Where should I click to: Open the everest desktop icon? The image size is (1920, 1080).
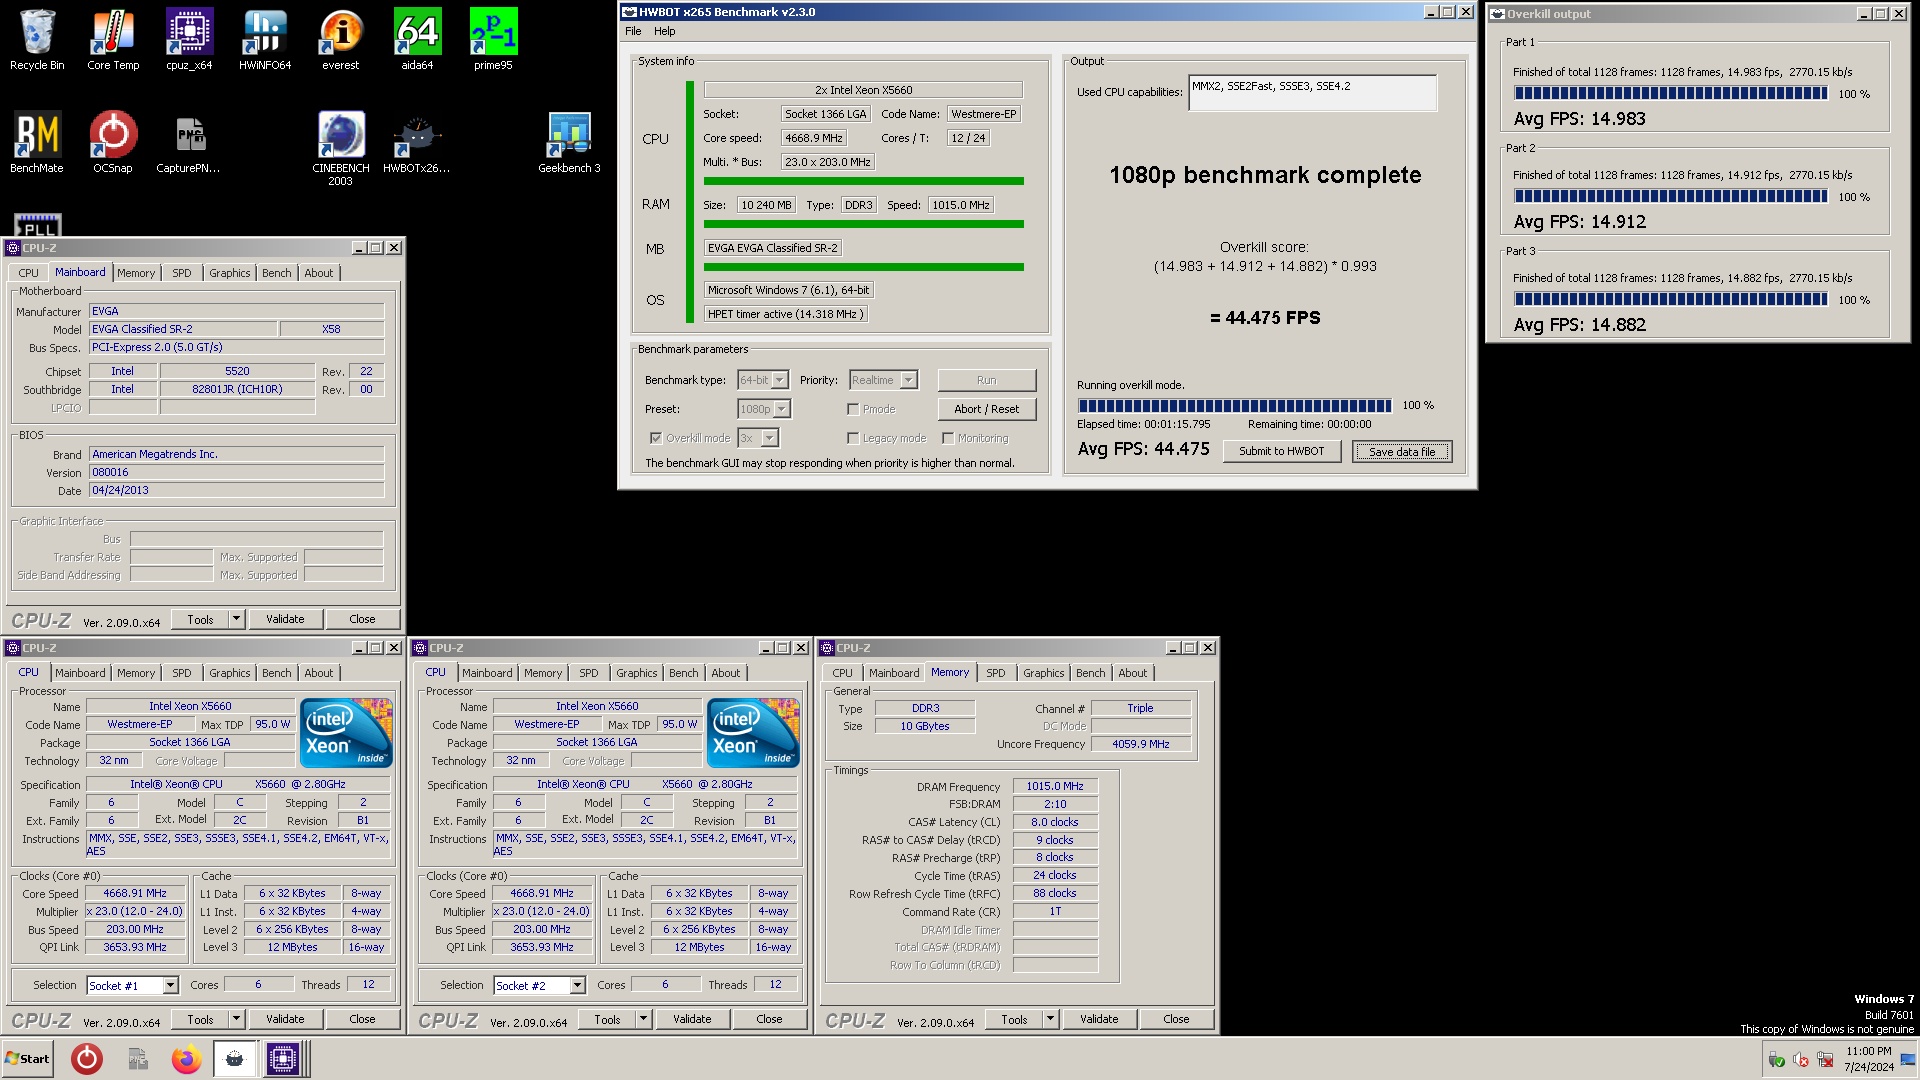[x=341, y=40]
